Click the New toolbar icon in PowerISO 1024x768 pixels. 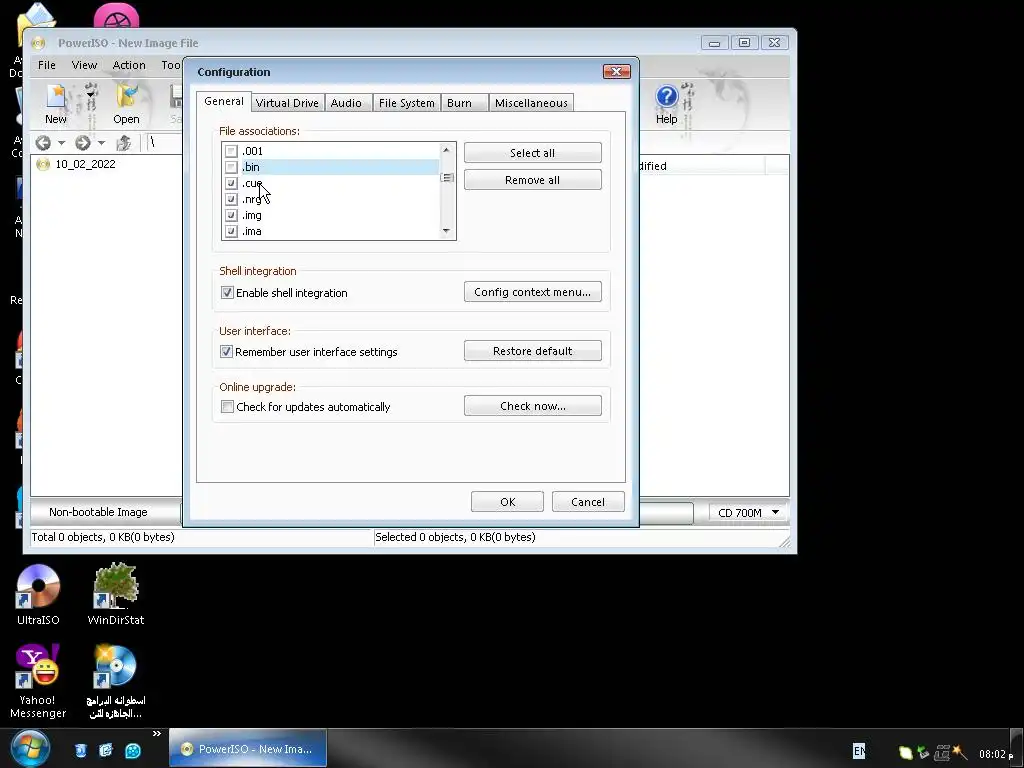tap(56, 103)
